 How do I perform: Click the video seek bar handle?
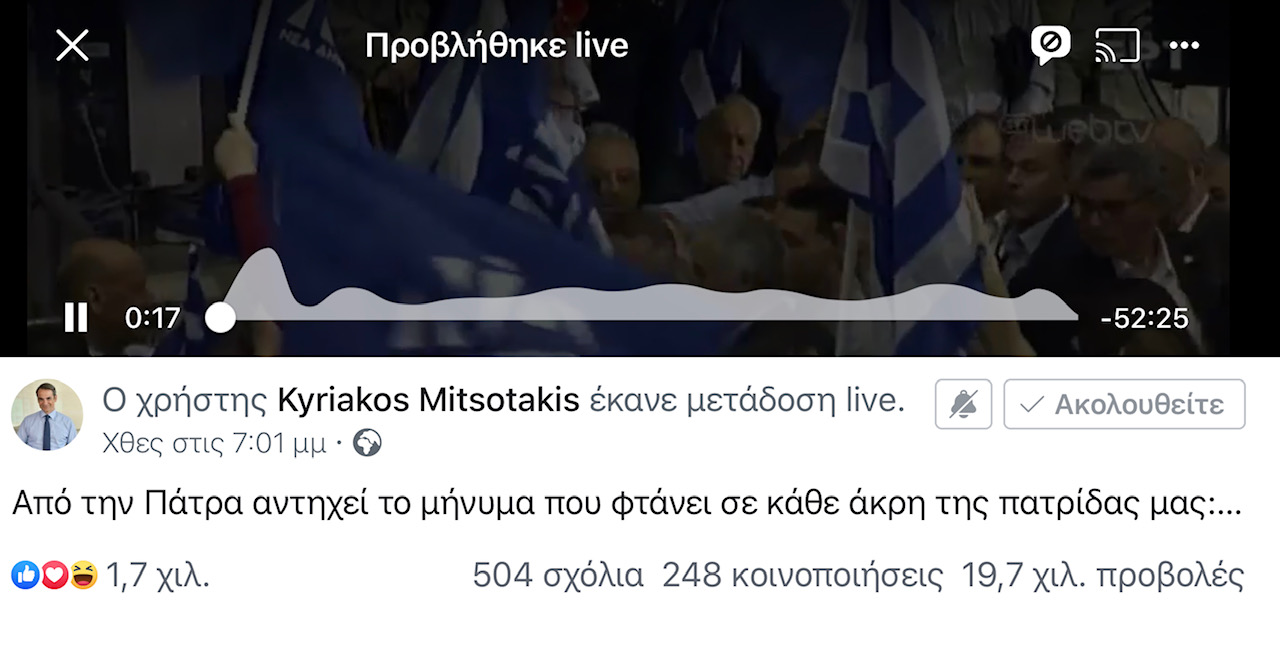(220, 318)
